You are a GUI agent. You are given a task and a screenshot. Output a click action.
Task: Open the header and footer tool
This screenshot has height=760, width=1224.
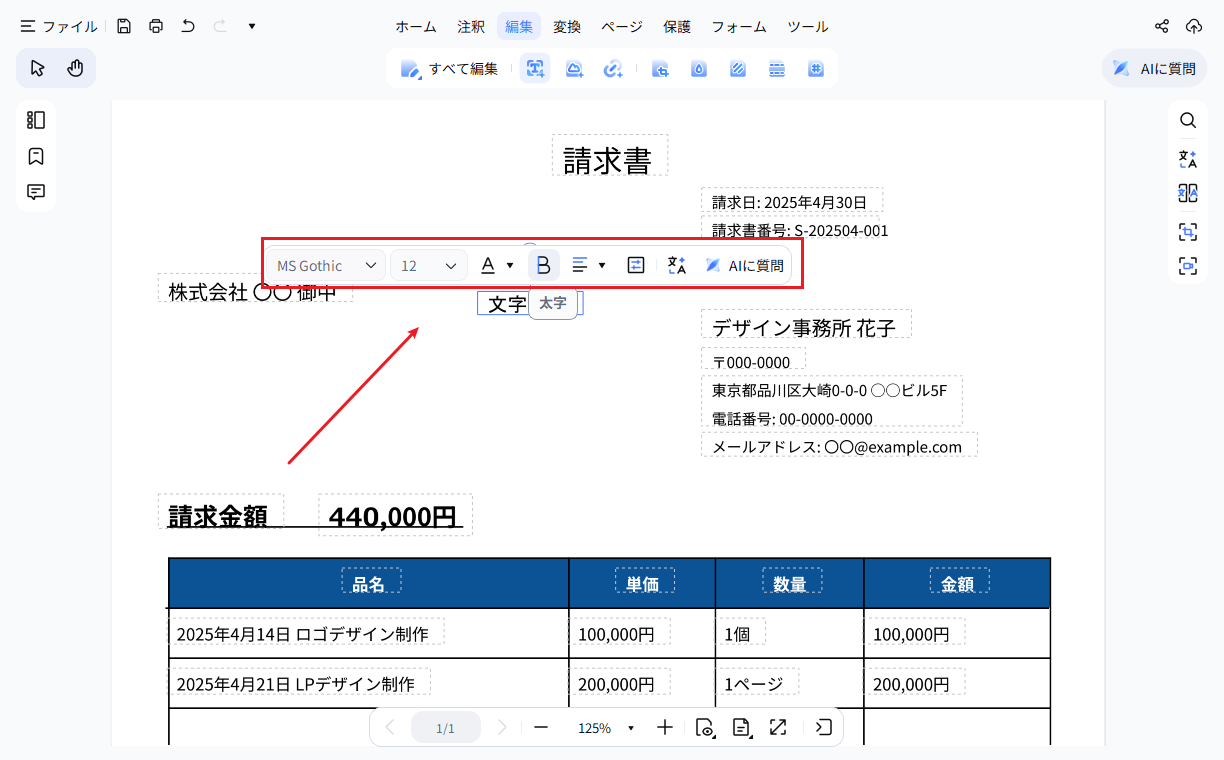(x=777, y=69)
